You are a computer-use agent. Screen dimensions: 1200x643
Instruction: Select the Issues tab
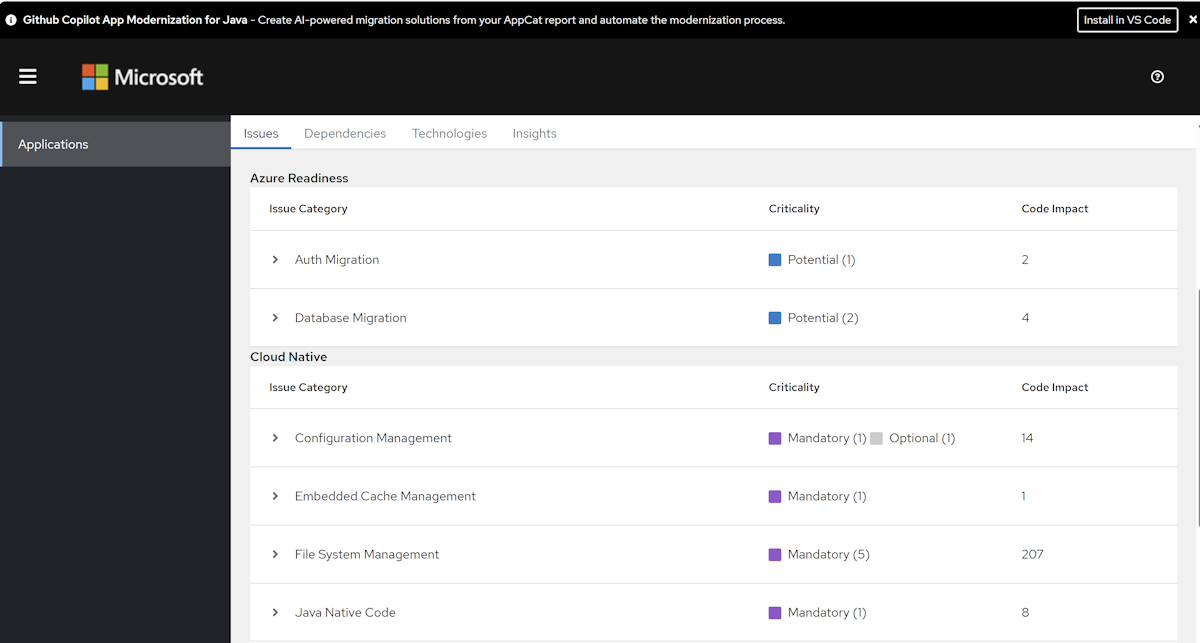tap(261, 133)
